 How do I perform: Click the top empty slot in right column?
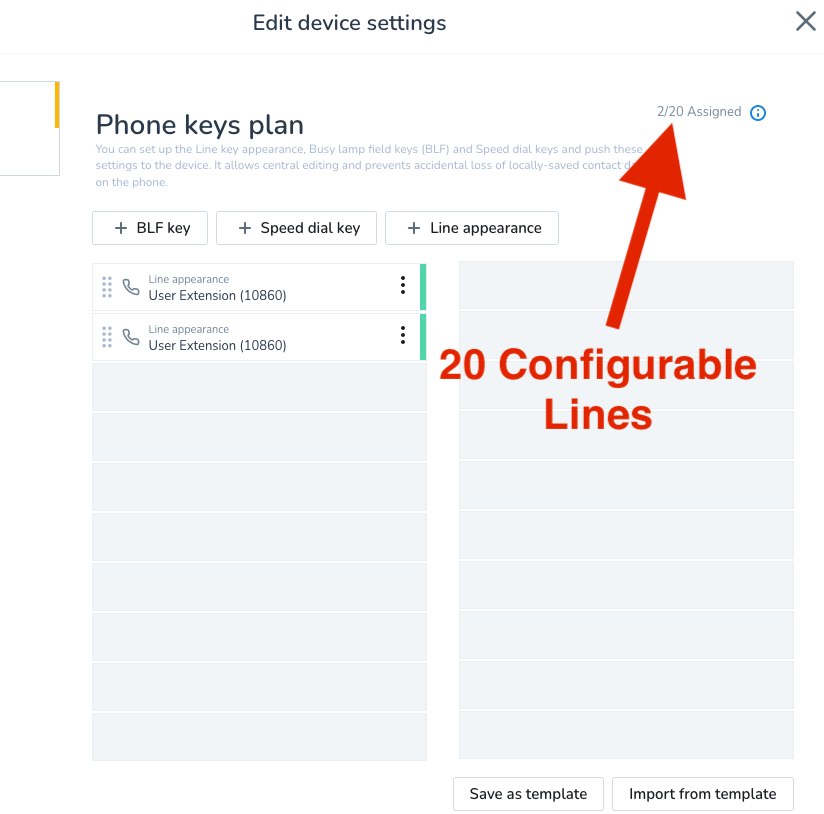click(x=626, y=285)
